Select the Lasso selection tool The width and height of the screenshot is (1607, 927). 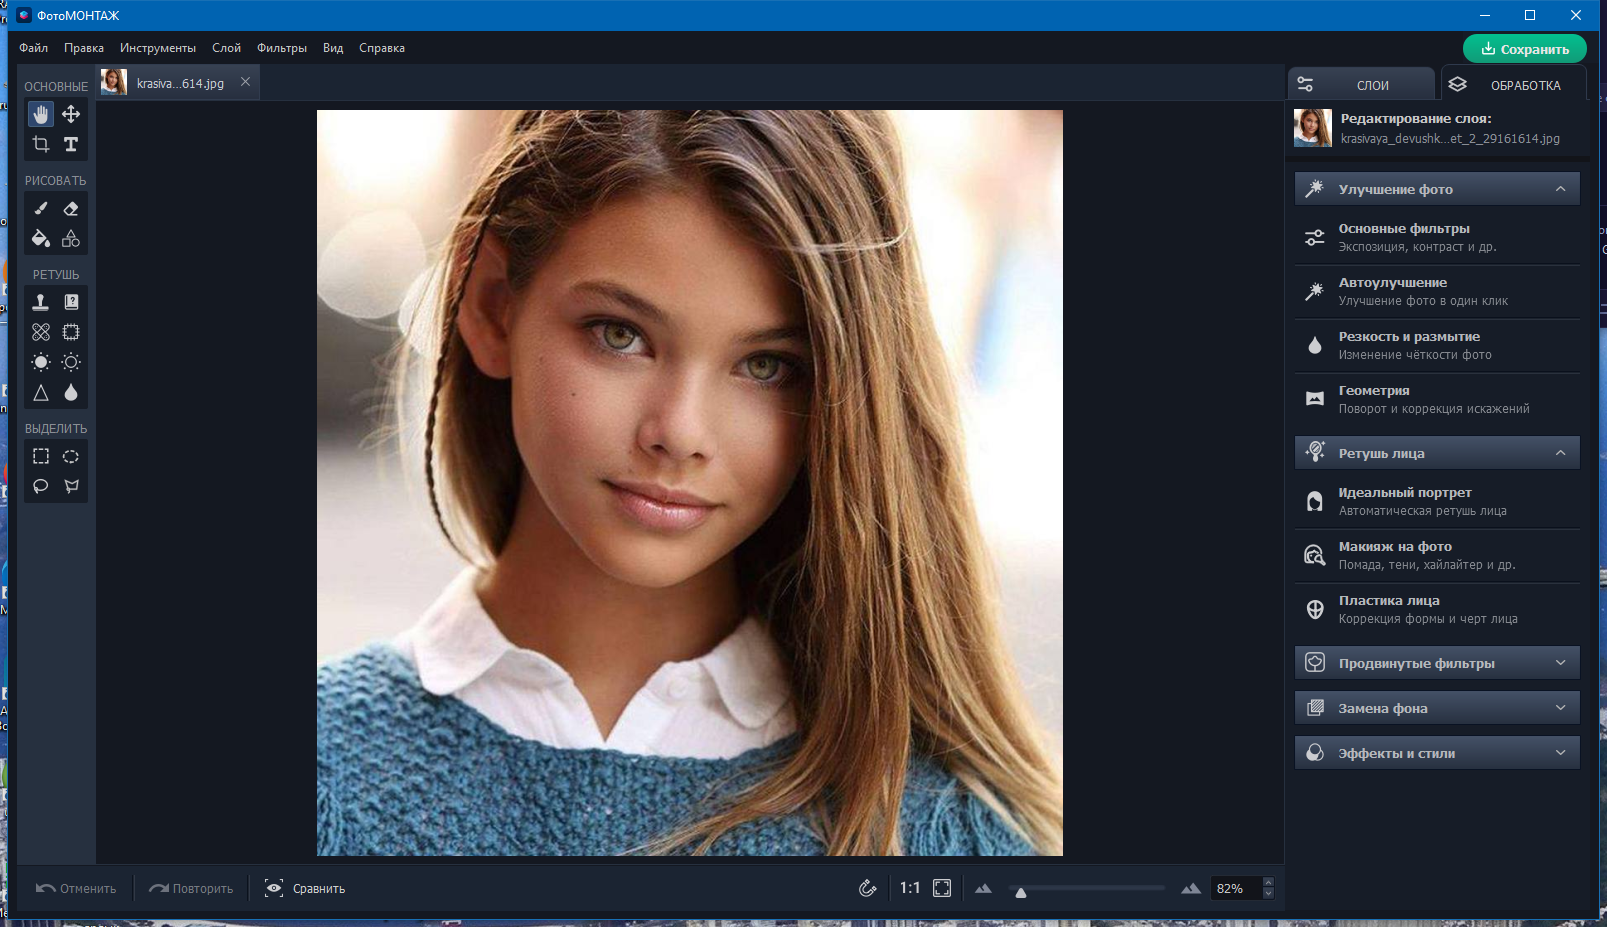41,486
